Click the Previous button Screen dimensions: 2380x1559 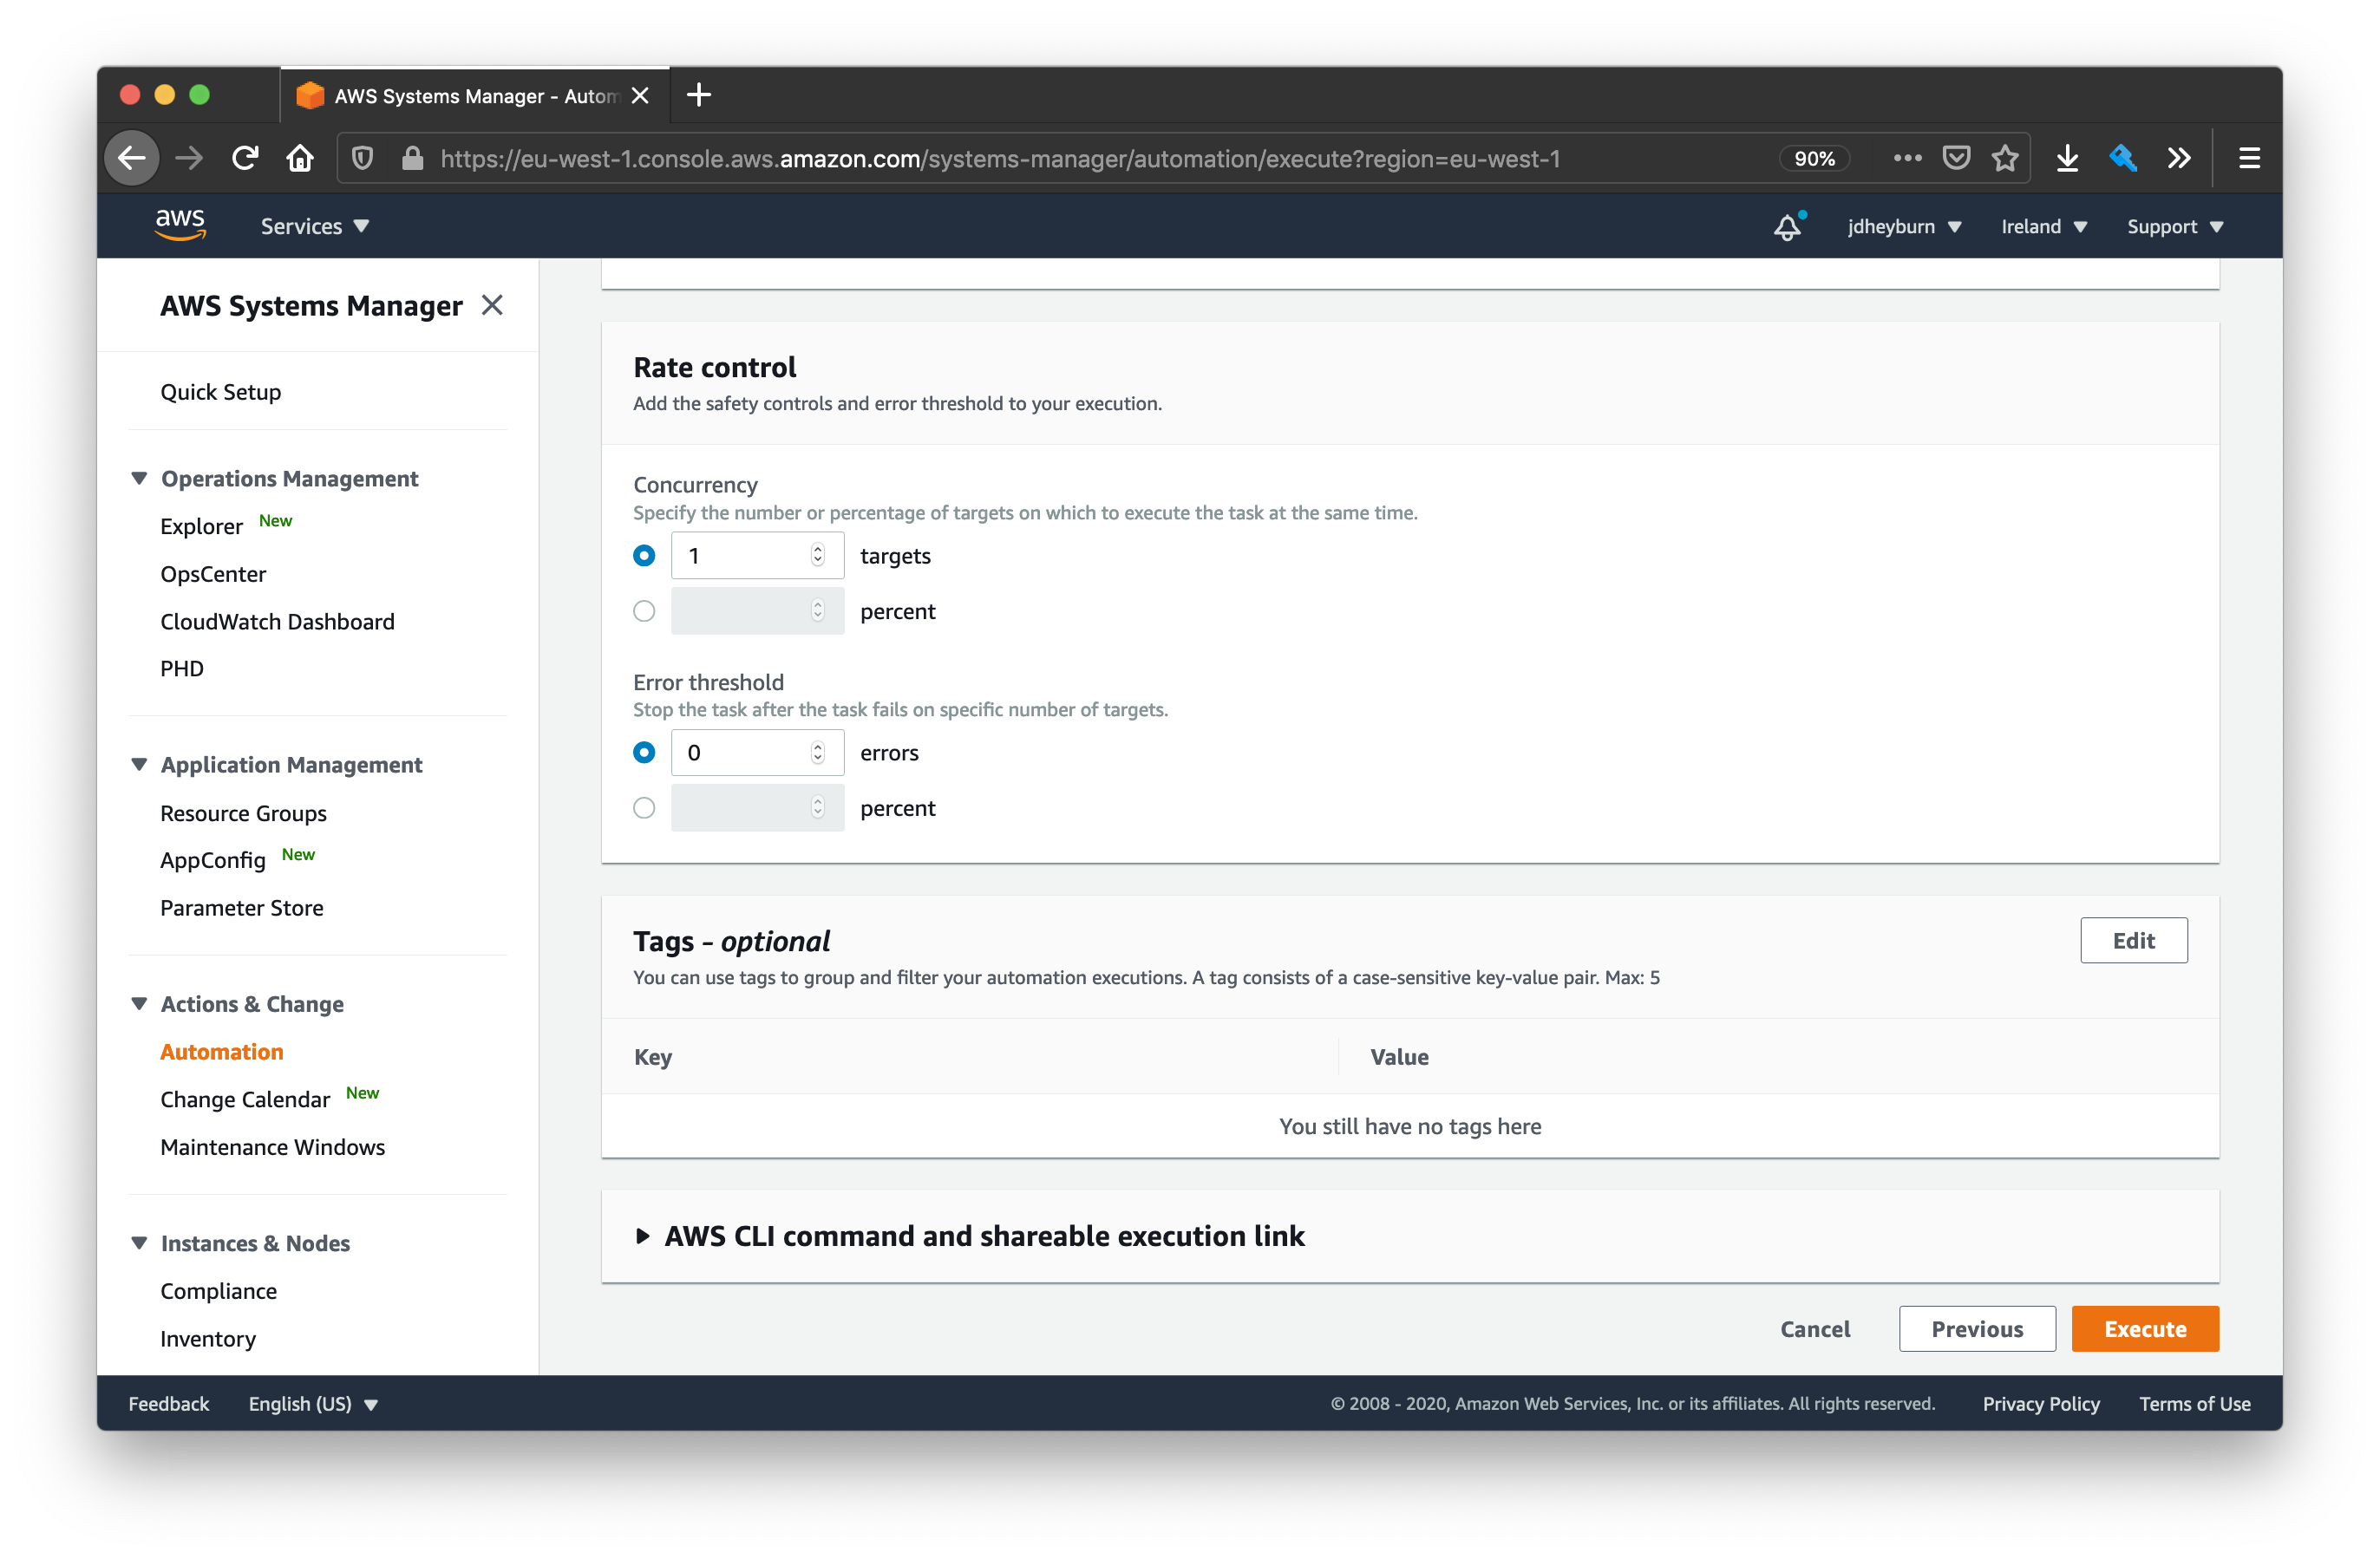[1977, 1328]
